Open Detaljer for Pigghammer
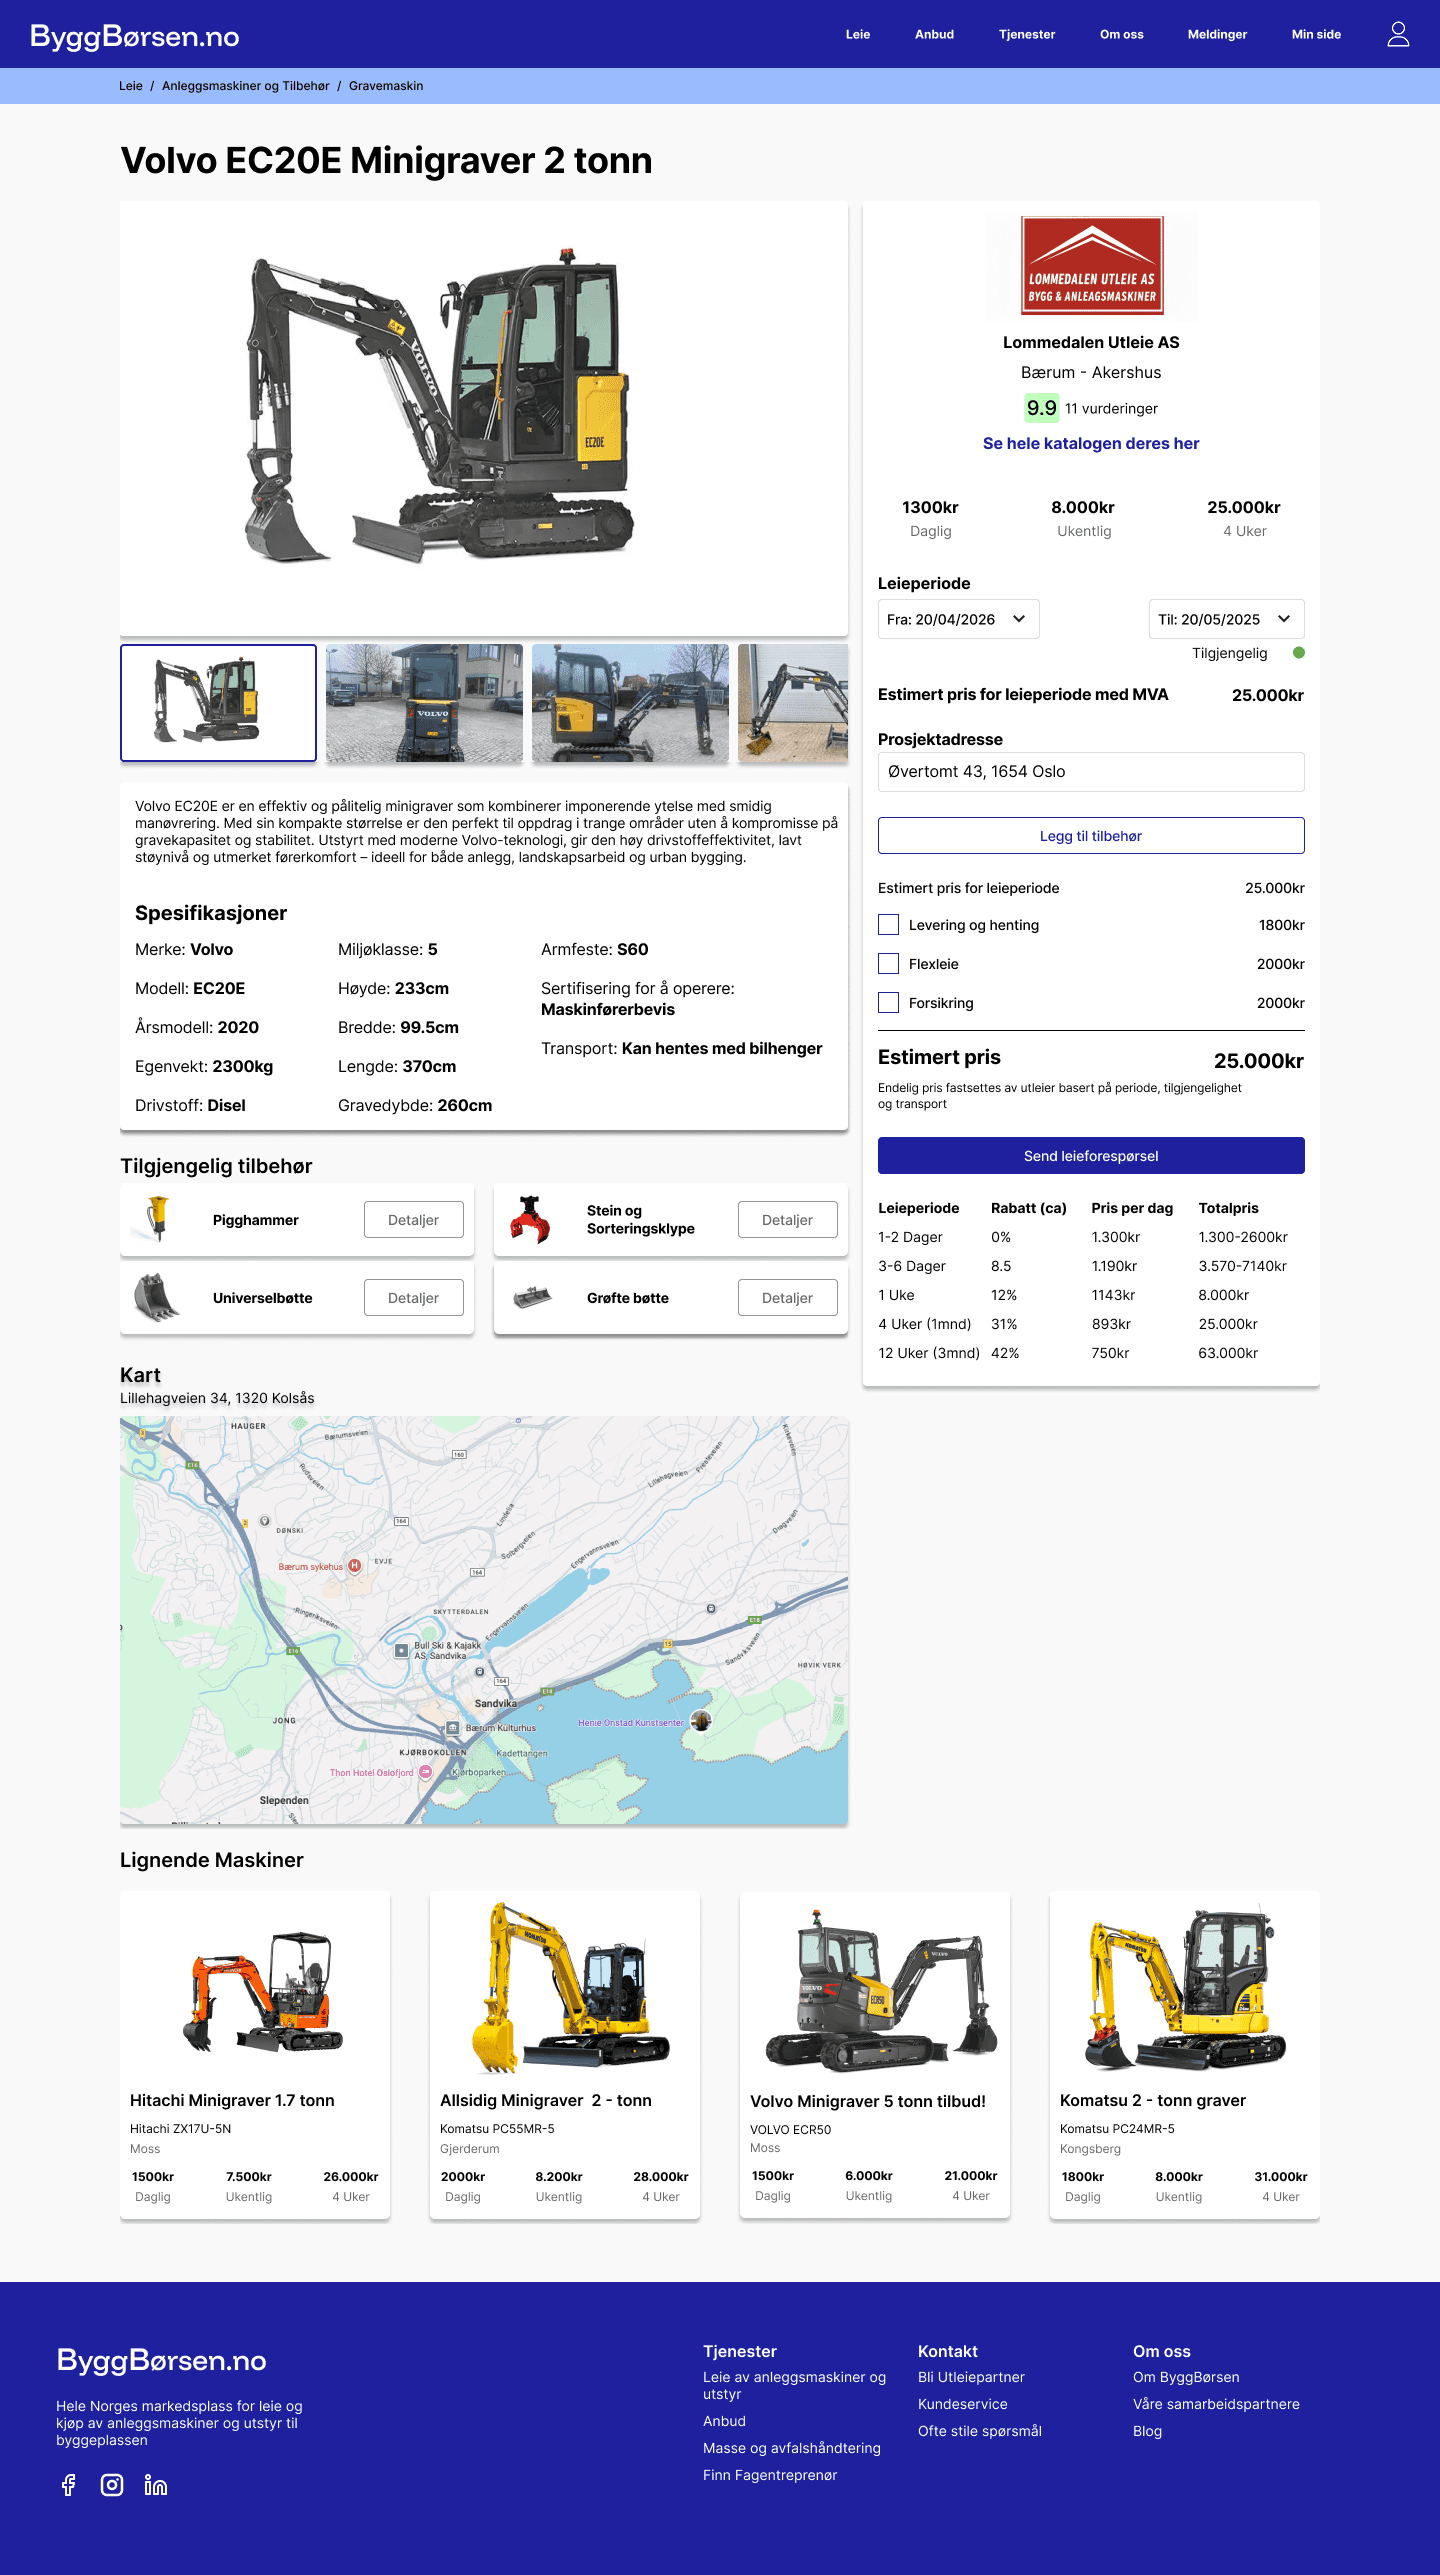The width and height of the screenshot is (1440, 2575). pos(413,1219)
